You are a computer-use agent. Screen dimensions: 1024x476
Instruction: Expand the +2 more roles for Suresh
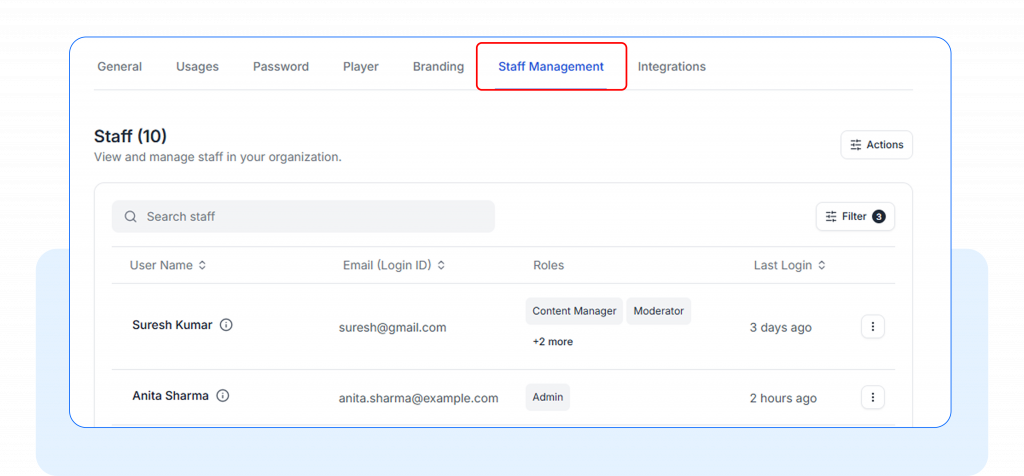[552, 342]
